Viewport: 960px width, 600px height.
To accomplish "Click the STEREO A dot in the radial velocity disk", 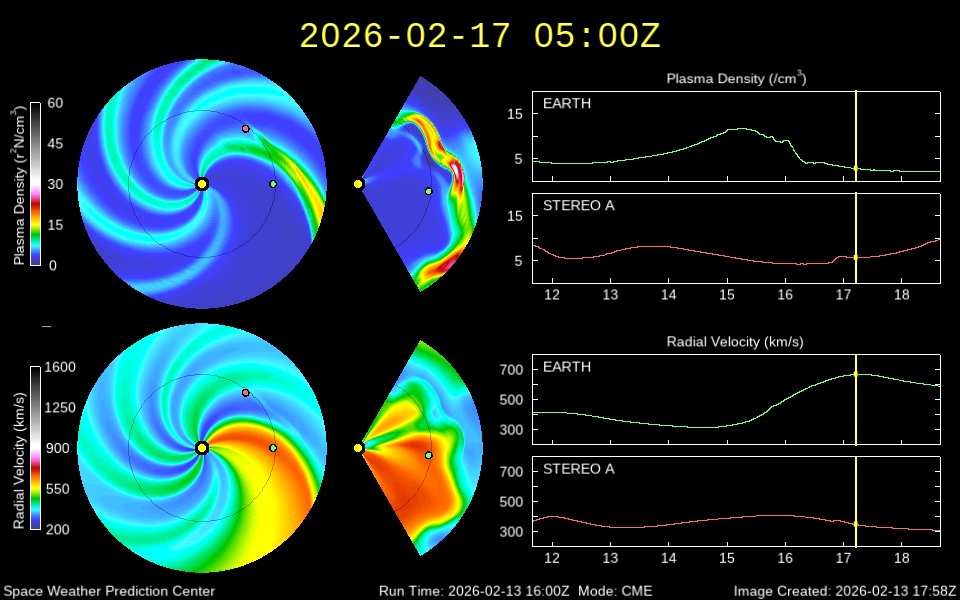I will click(x=245, y=393).
